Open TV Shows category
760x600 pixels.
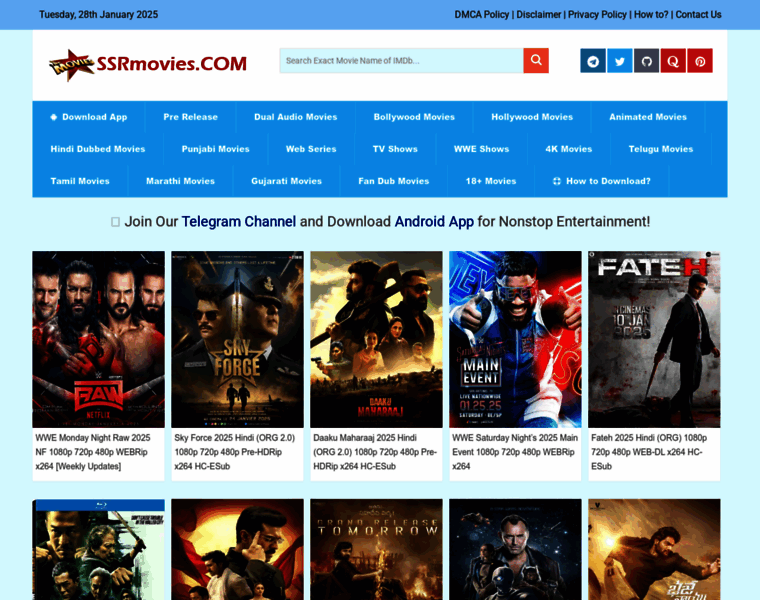pos(395,149)
